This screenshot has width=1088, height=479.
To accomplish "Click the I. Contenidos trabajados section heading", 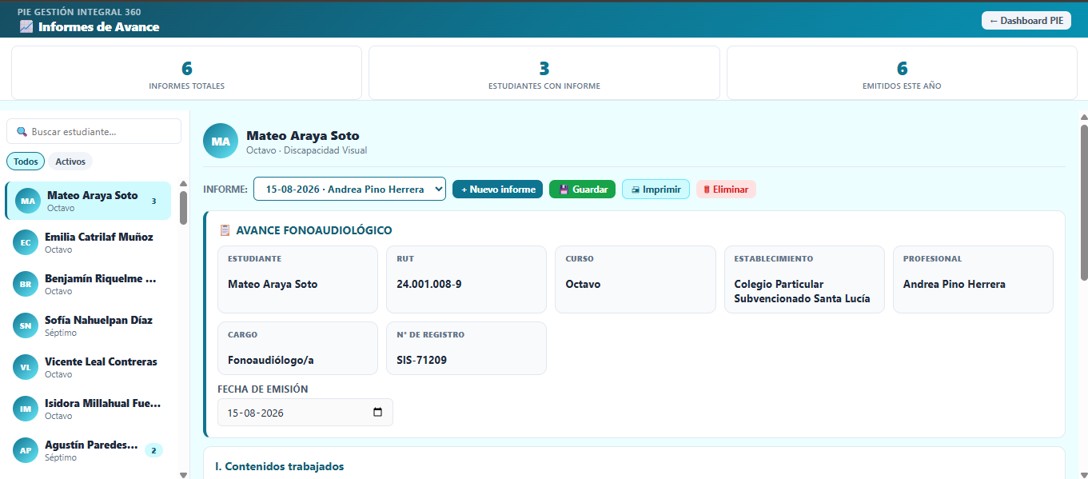I will pyautogui.click(x=280, y=467).
